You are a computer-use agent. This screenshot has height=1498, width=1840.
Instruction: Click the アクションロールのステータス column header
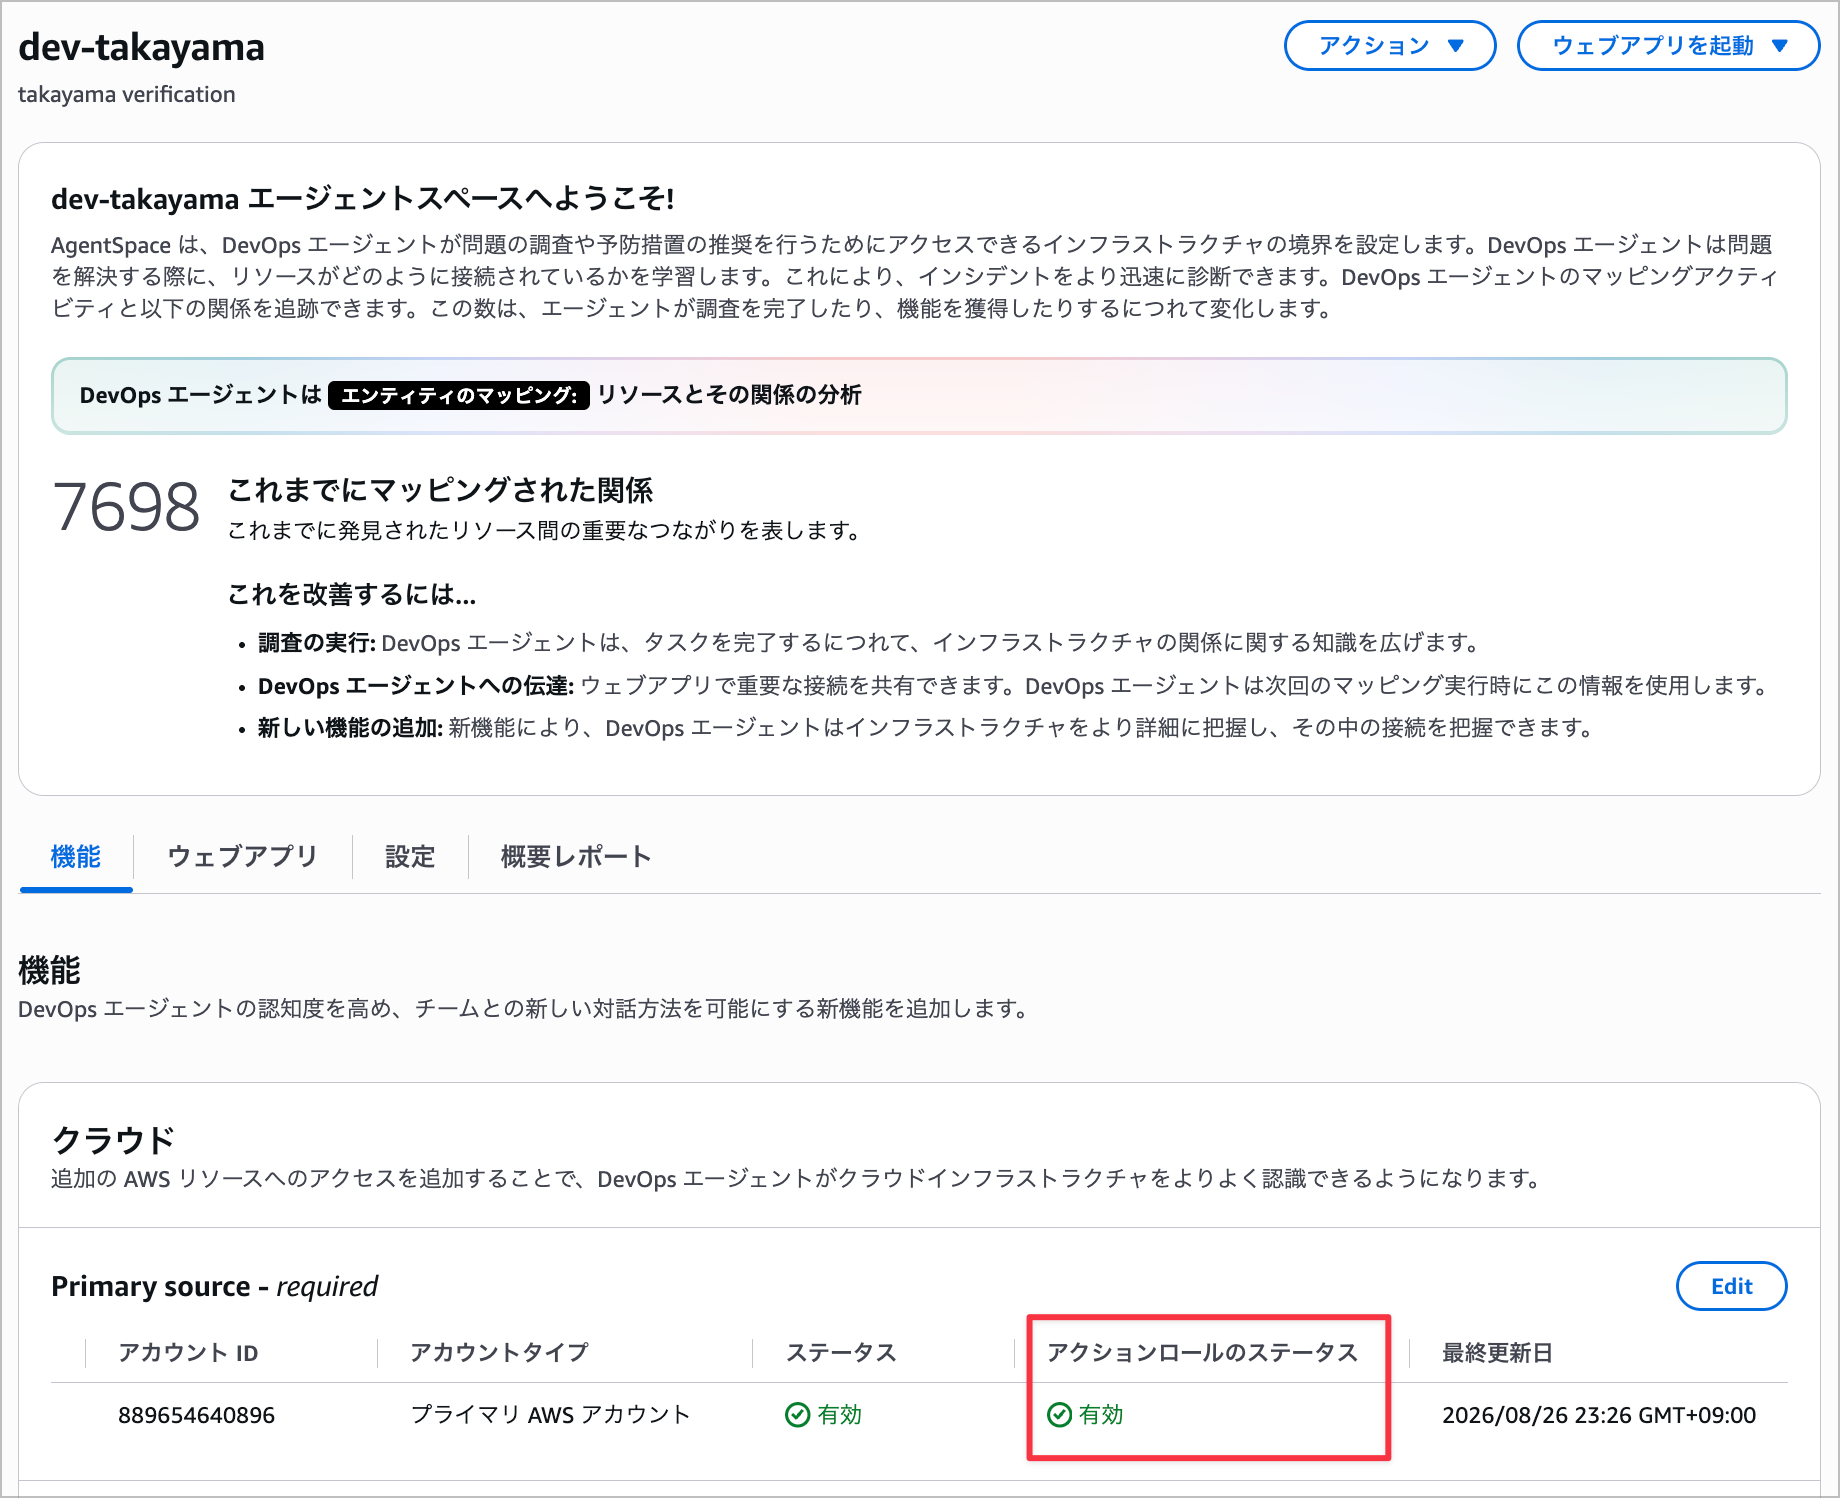[x=1202, y=1353]
